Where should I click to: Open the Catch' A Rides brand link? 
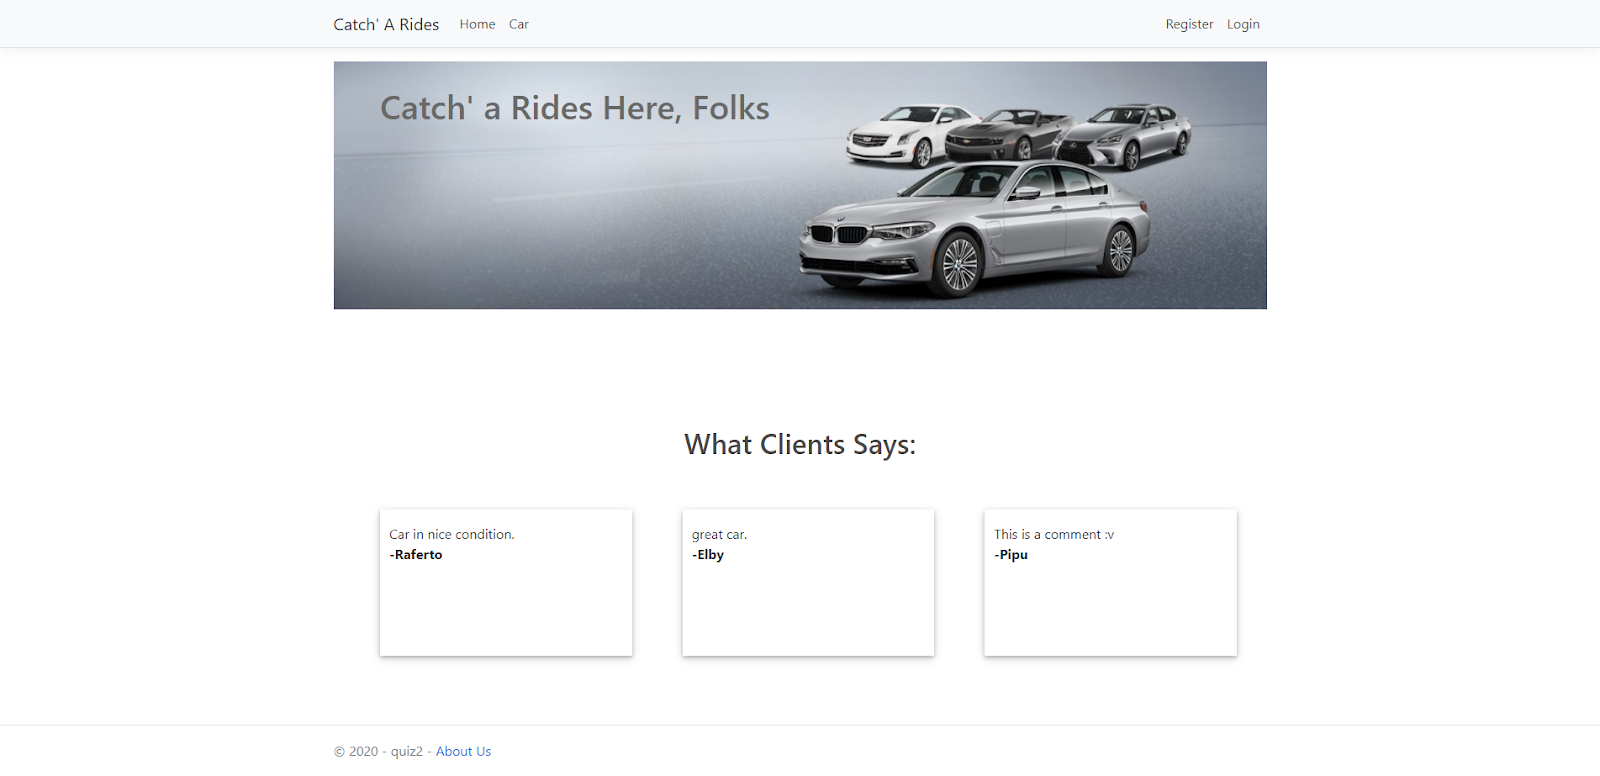386,24
